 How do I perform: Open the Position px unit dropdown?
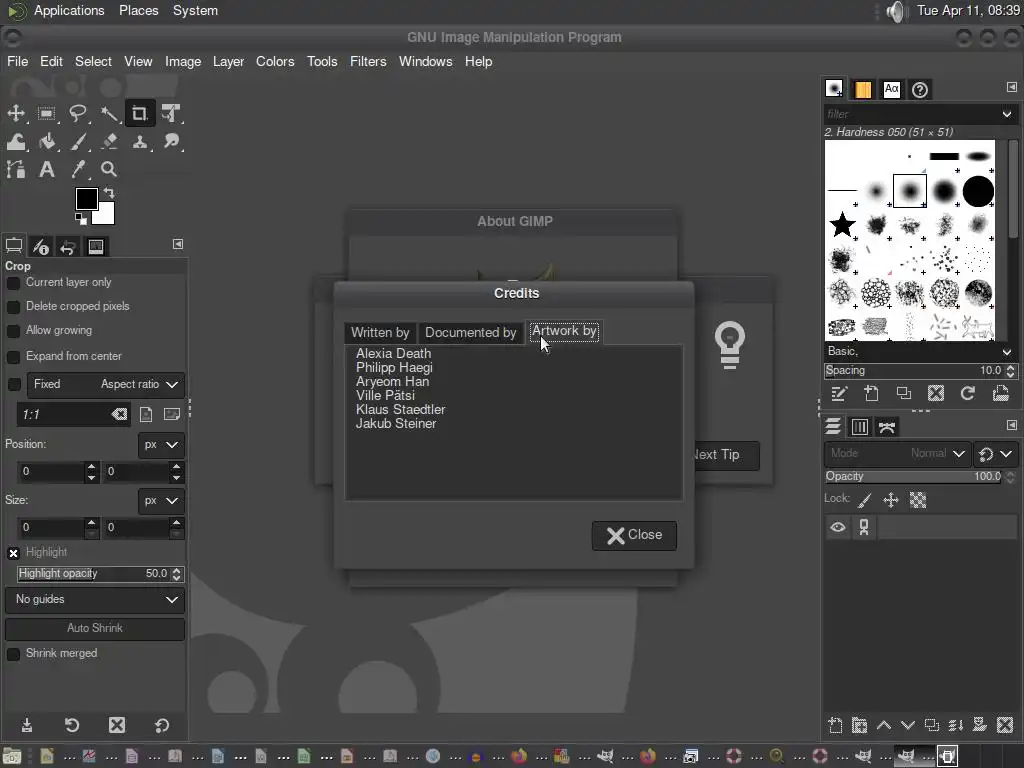point(161,445)
